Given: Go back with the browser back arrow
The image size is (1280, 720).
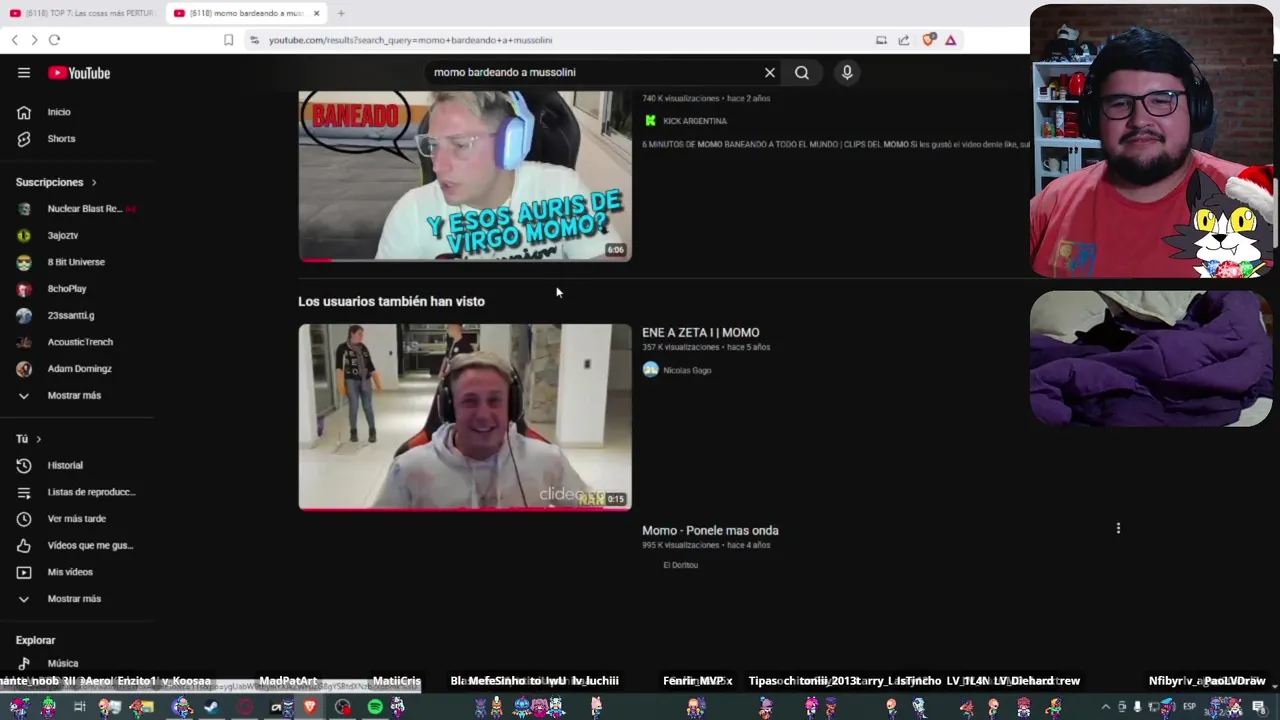Looking at the screenshot, I should coord(14,40).
